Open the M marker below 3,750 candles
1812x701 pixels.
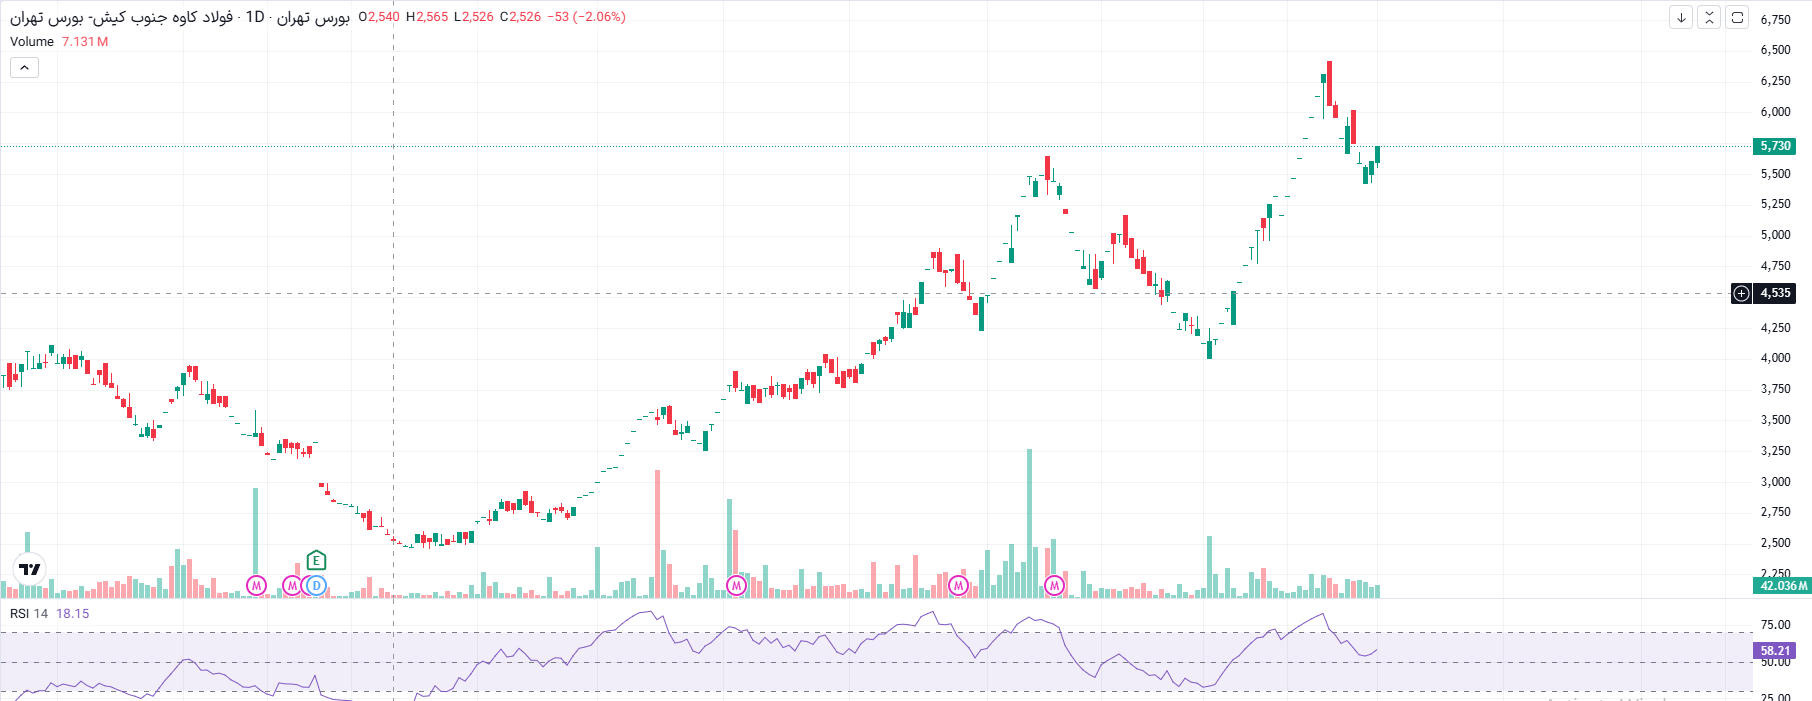pos(737,586)
